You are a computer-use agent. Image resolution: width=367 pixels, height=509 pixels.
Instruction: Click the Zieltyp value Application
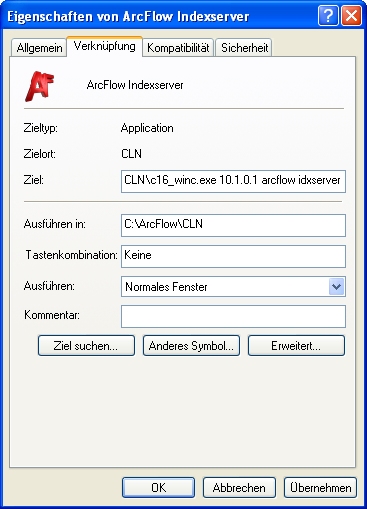(x=147, y=128)
